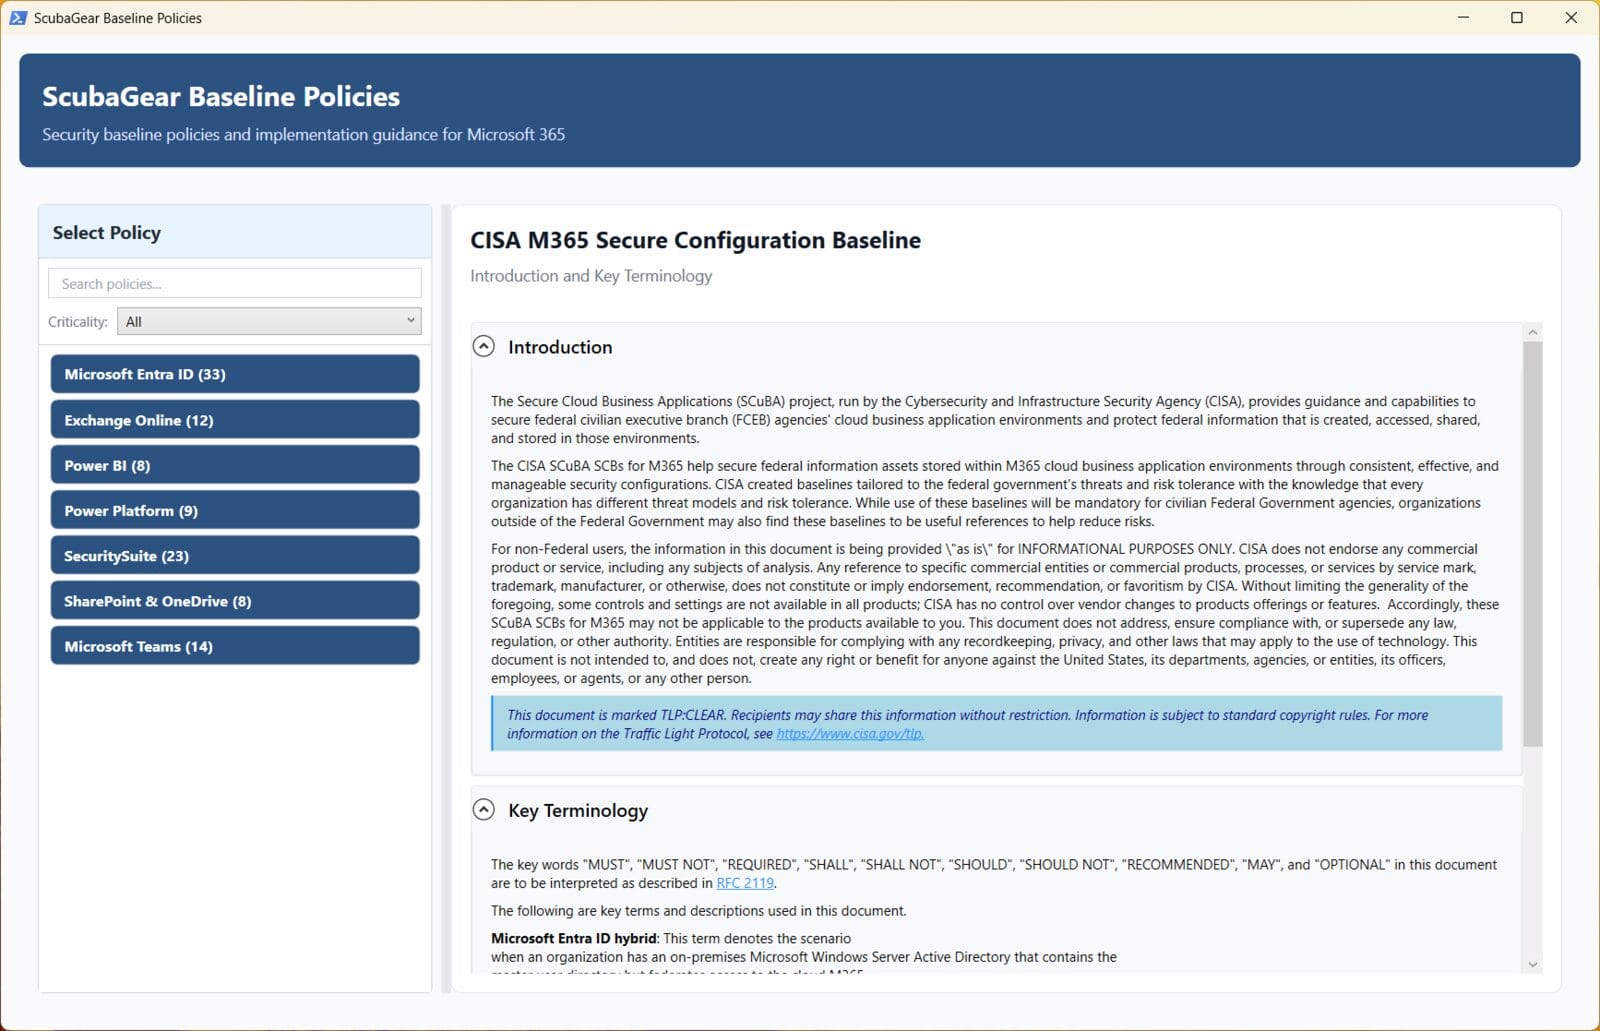Choose SecuritySuite (23) policy group
The width and height of the screenshot is (1600, 1031).
click(235, 555)
